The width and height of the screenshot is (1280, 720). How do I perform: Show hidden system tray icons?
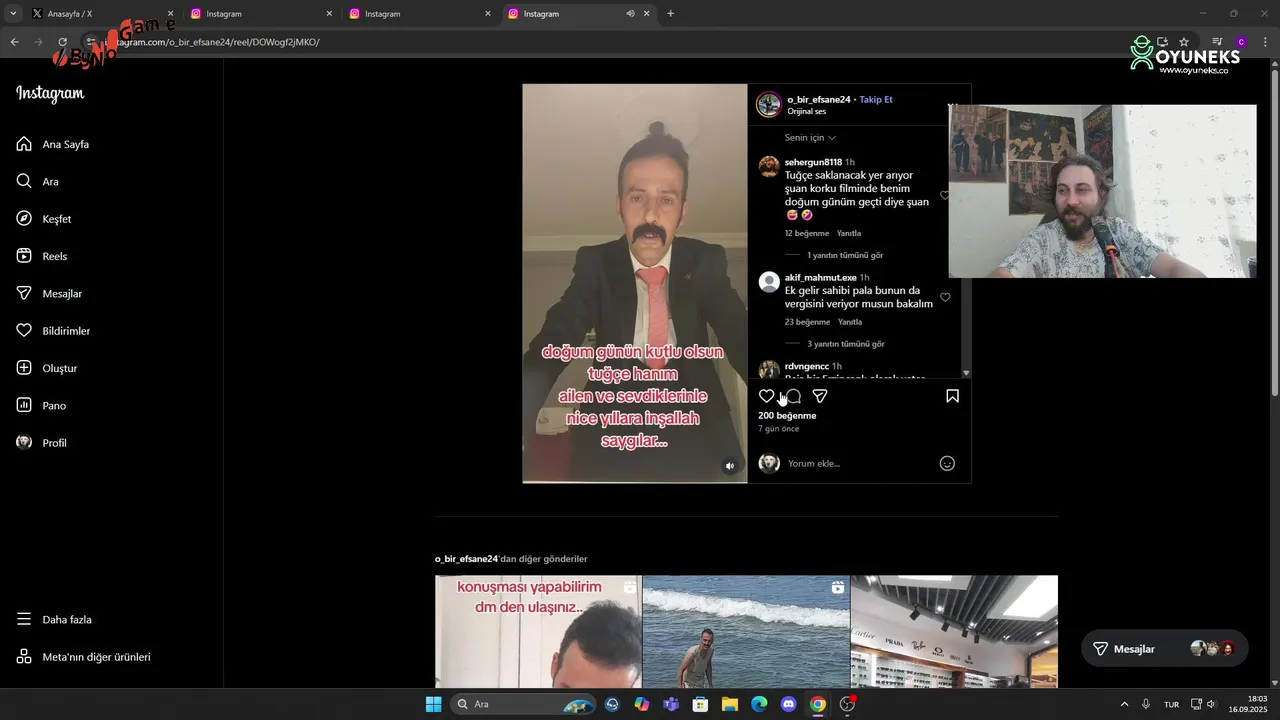pyautogui.click(x=1124, y=704)
